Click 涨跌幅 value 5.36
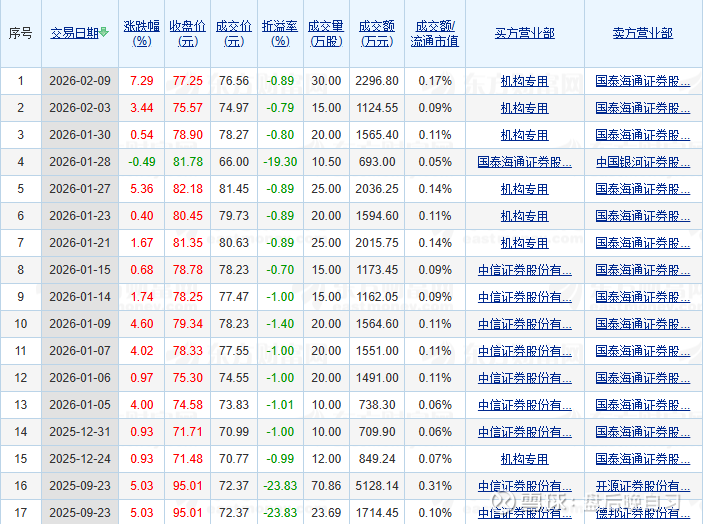 click(x=142, y=189)
